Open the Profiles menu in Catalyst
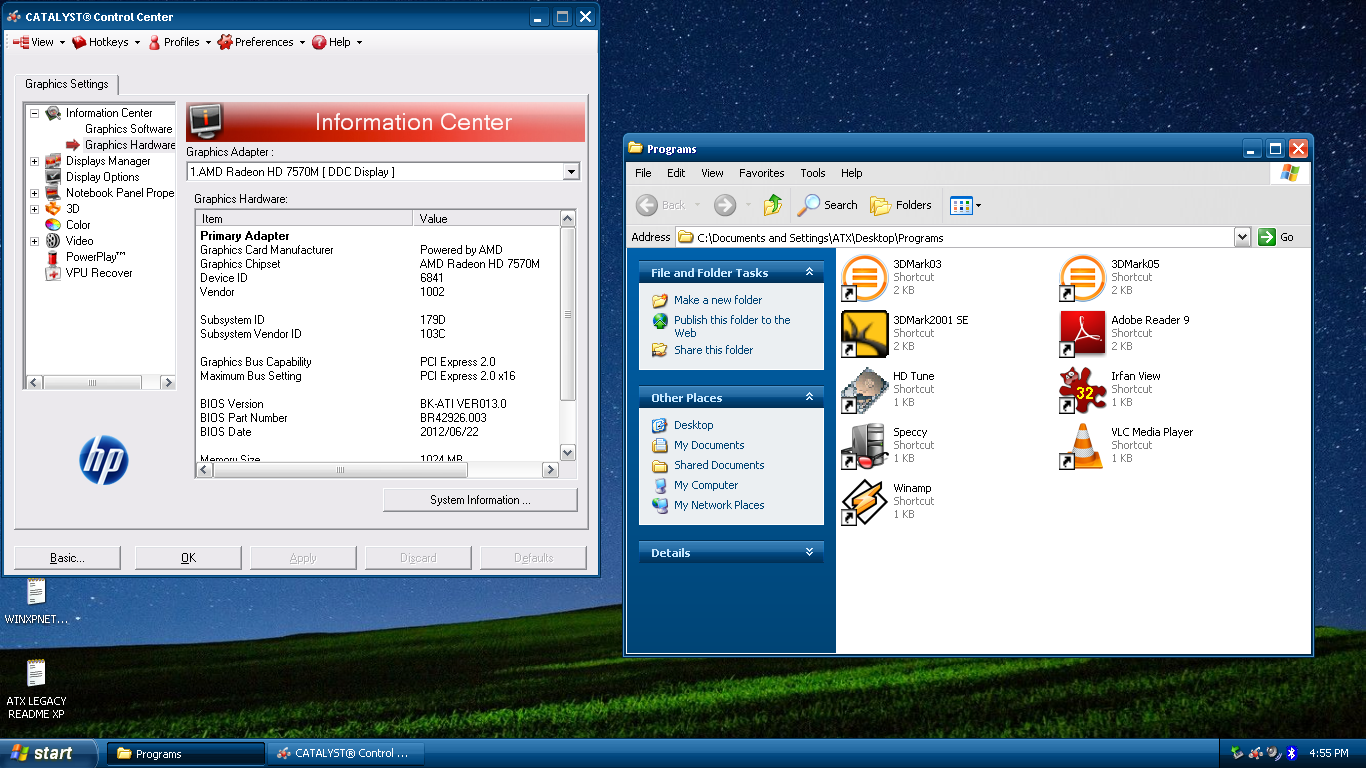1366x768 pixels. (x=180, y=42)
